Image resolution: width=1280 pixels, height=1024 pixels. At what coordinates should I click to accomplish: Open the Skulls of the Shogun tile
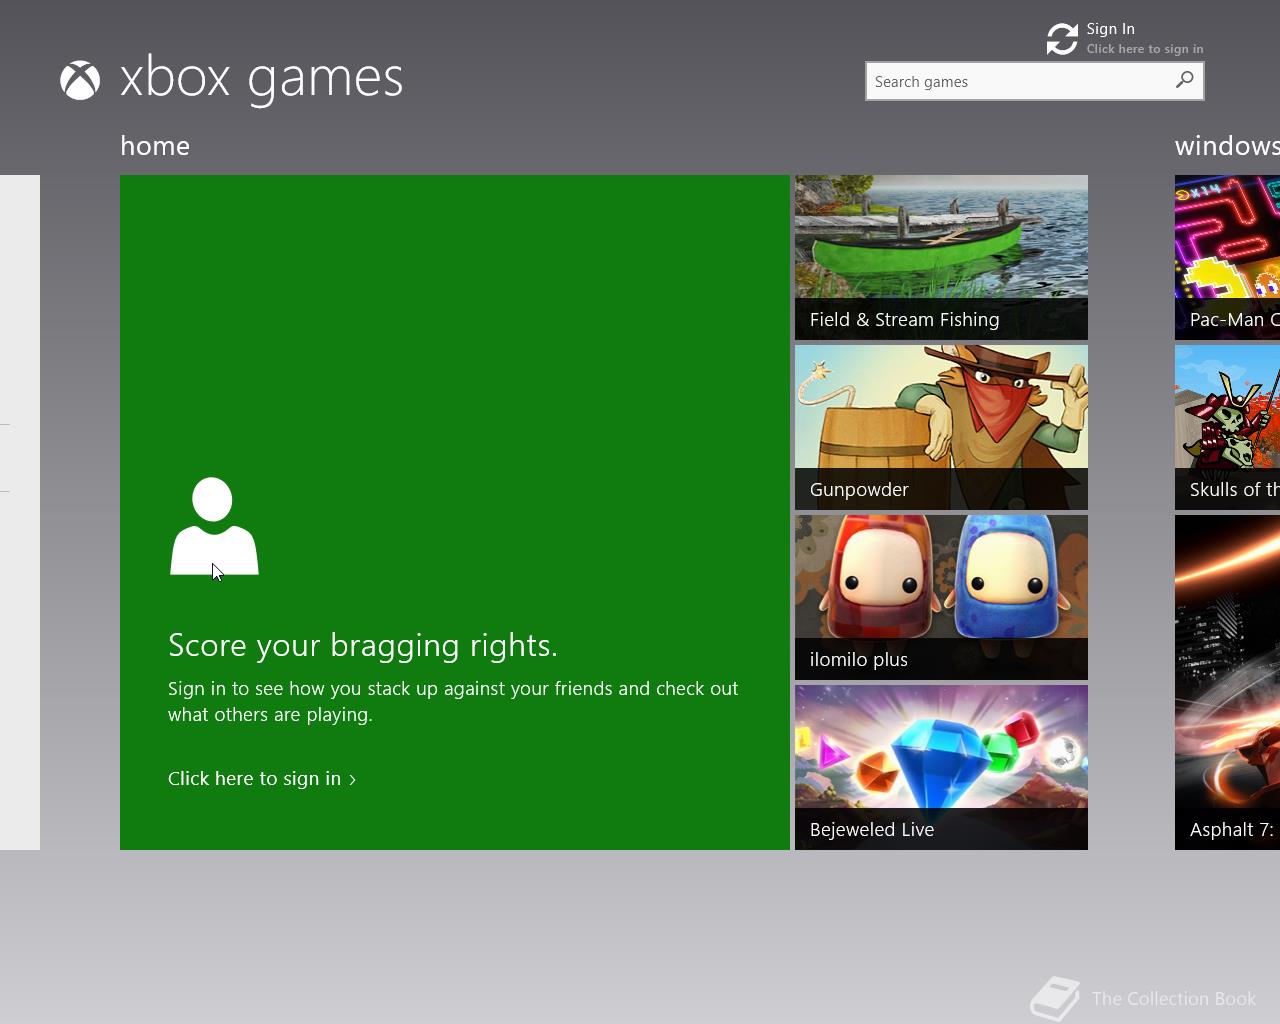pos(1227,427)
